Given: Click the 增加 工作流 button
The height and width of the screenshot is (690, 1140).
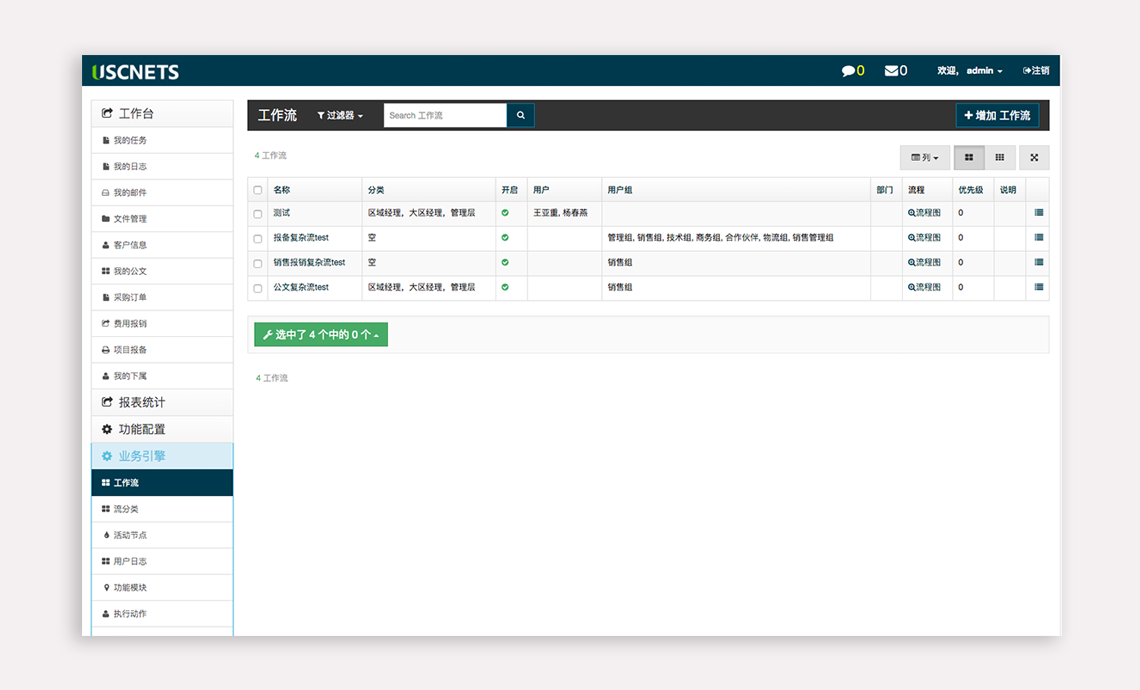Looking at the screenshot, I should (997, 116).
